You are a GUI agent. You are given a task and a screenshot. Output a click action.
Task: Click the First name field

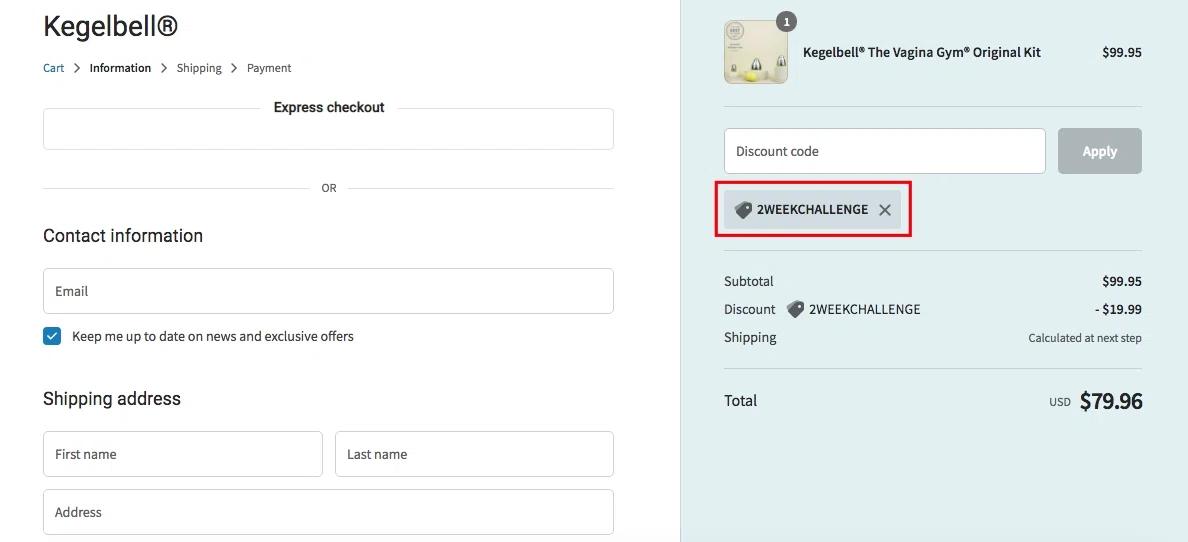coord(182,454)
